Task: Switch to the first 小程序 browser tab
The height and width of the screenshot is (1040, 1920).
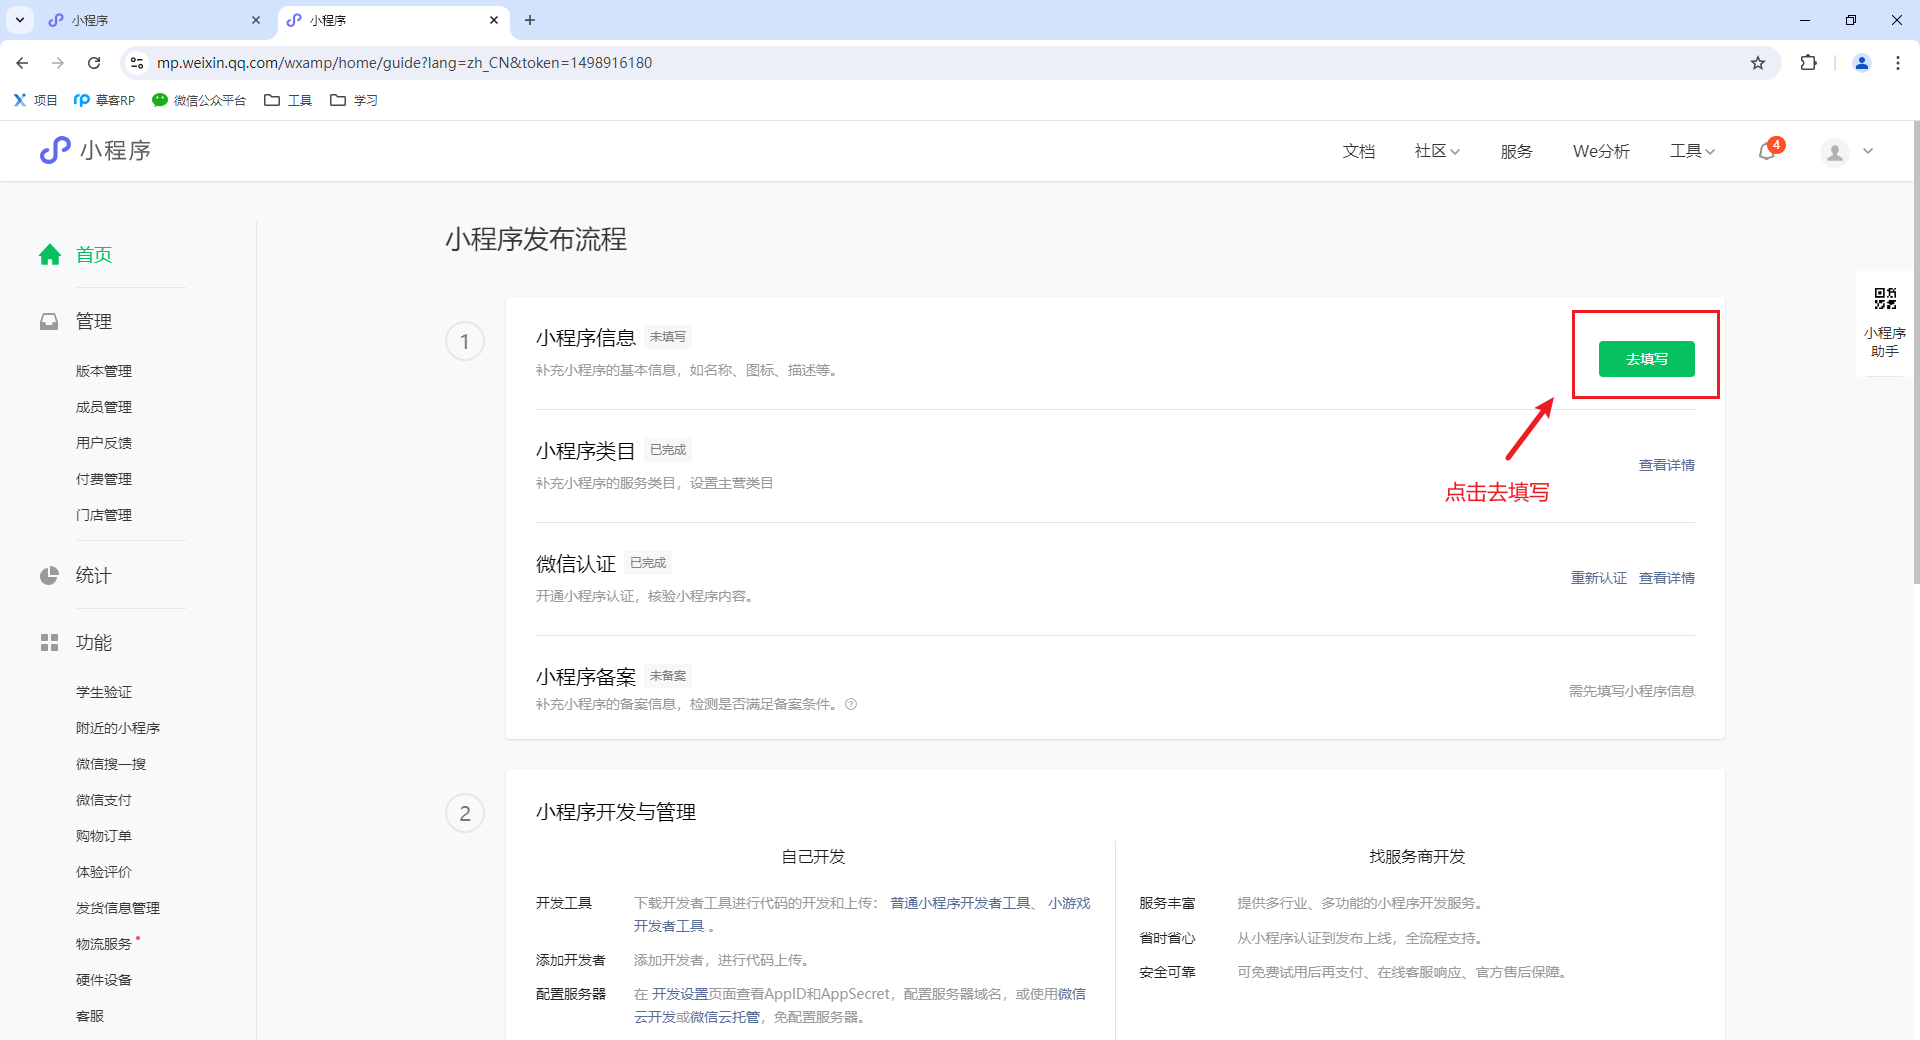Action: 154,20
